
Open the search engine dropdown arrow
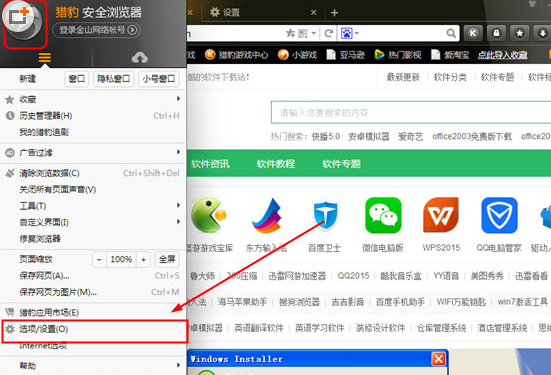pos(357,33)
